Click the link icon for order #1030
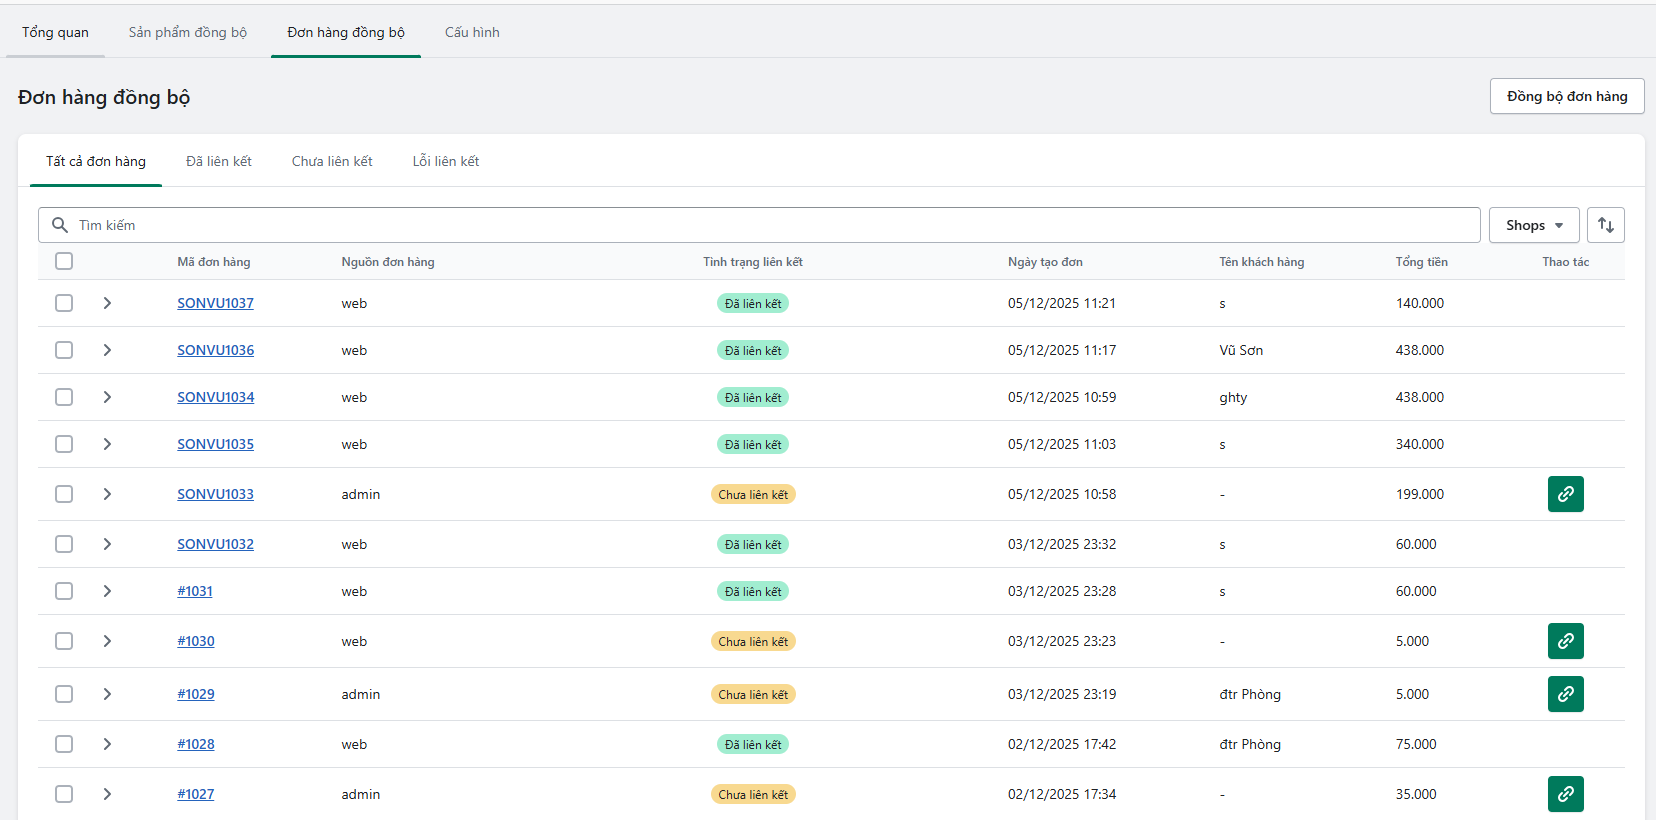 [x=1565, y=641]
